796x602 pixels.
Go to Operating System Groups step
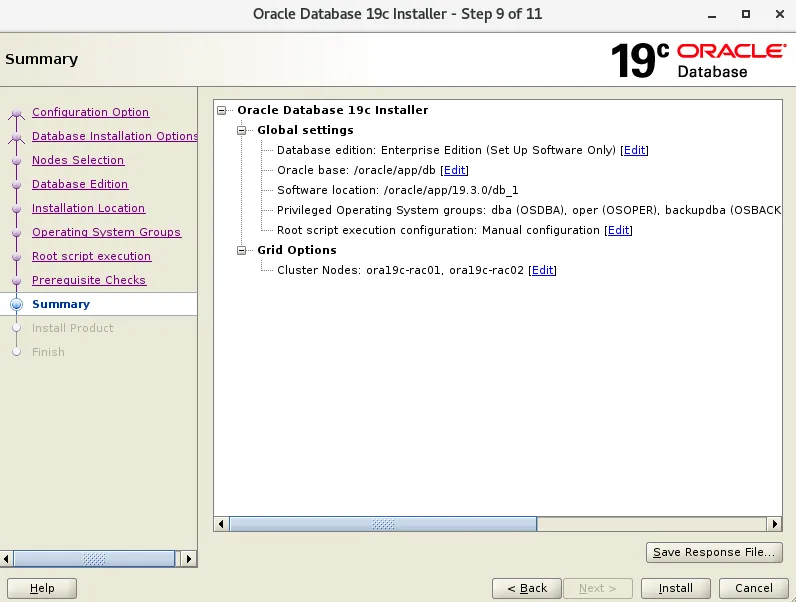point(106,232)
